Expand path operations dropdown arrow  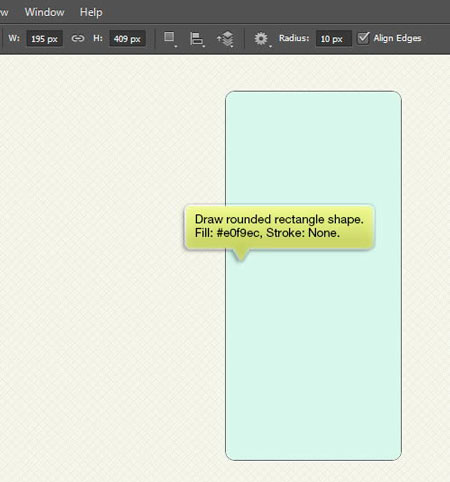176,46
